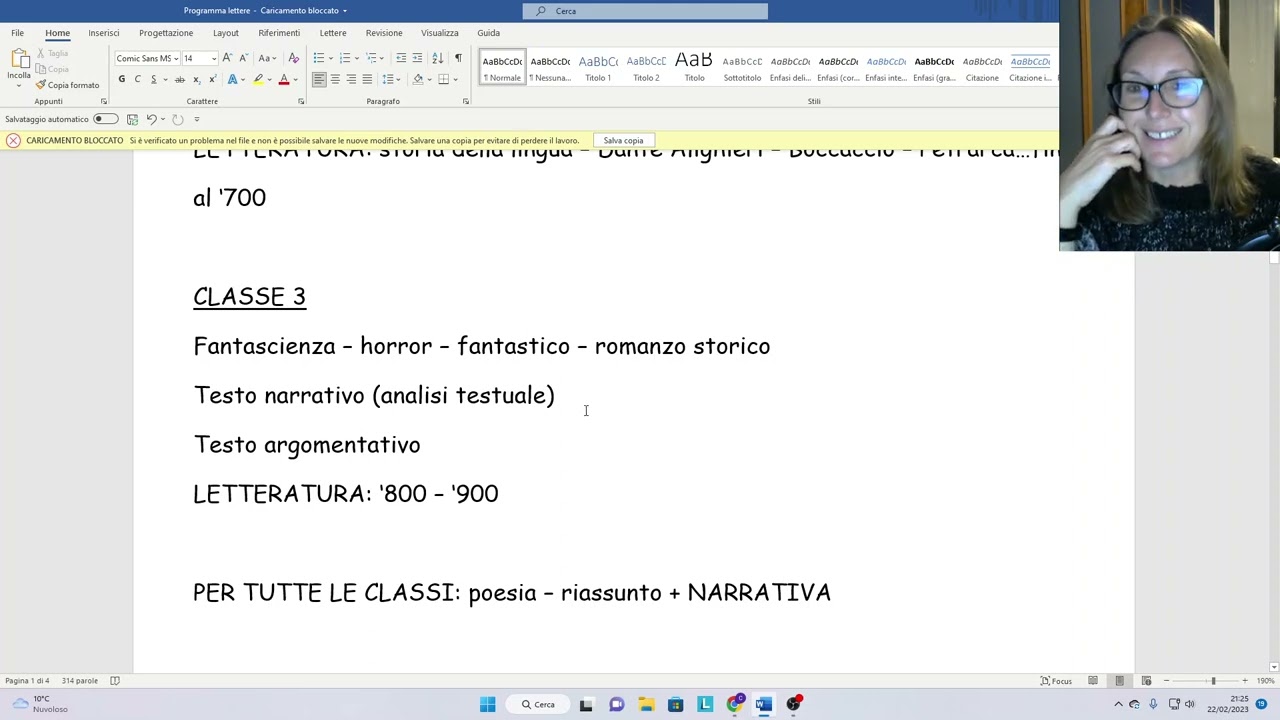Click the zoom slider handle
1280x720 pixels.
point(1213,681)
